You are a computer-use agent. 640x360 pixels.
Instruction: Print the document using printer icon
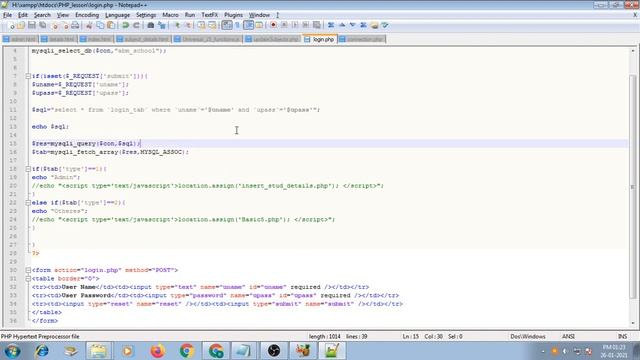pyautogui.click(x=75, y=25)
